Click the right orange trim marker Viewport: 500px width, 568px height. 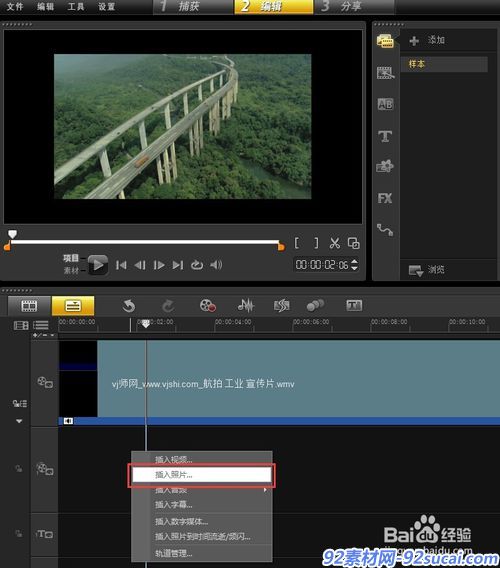[x=282, y=247]
